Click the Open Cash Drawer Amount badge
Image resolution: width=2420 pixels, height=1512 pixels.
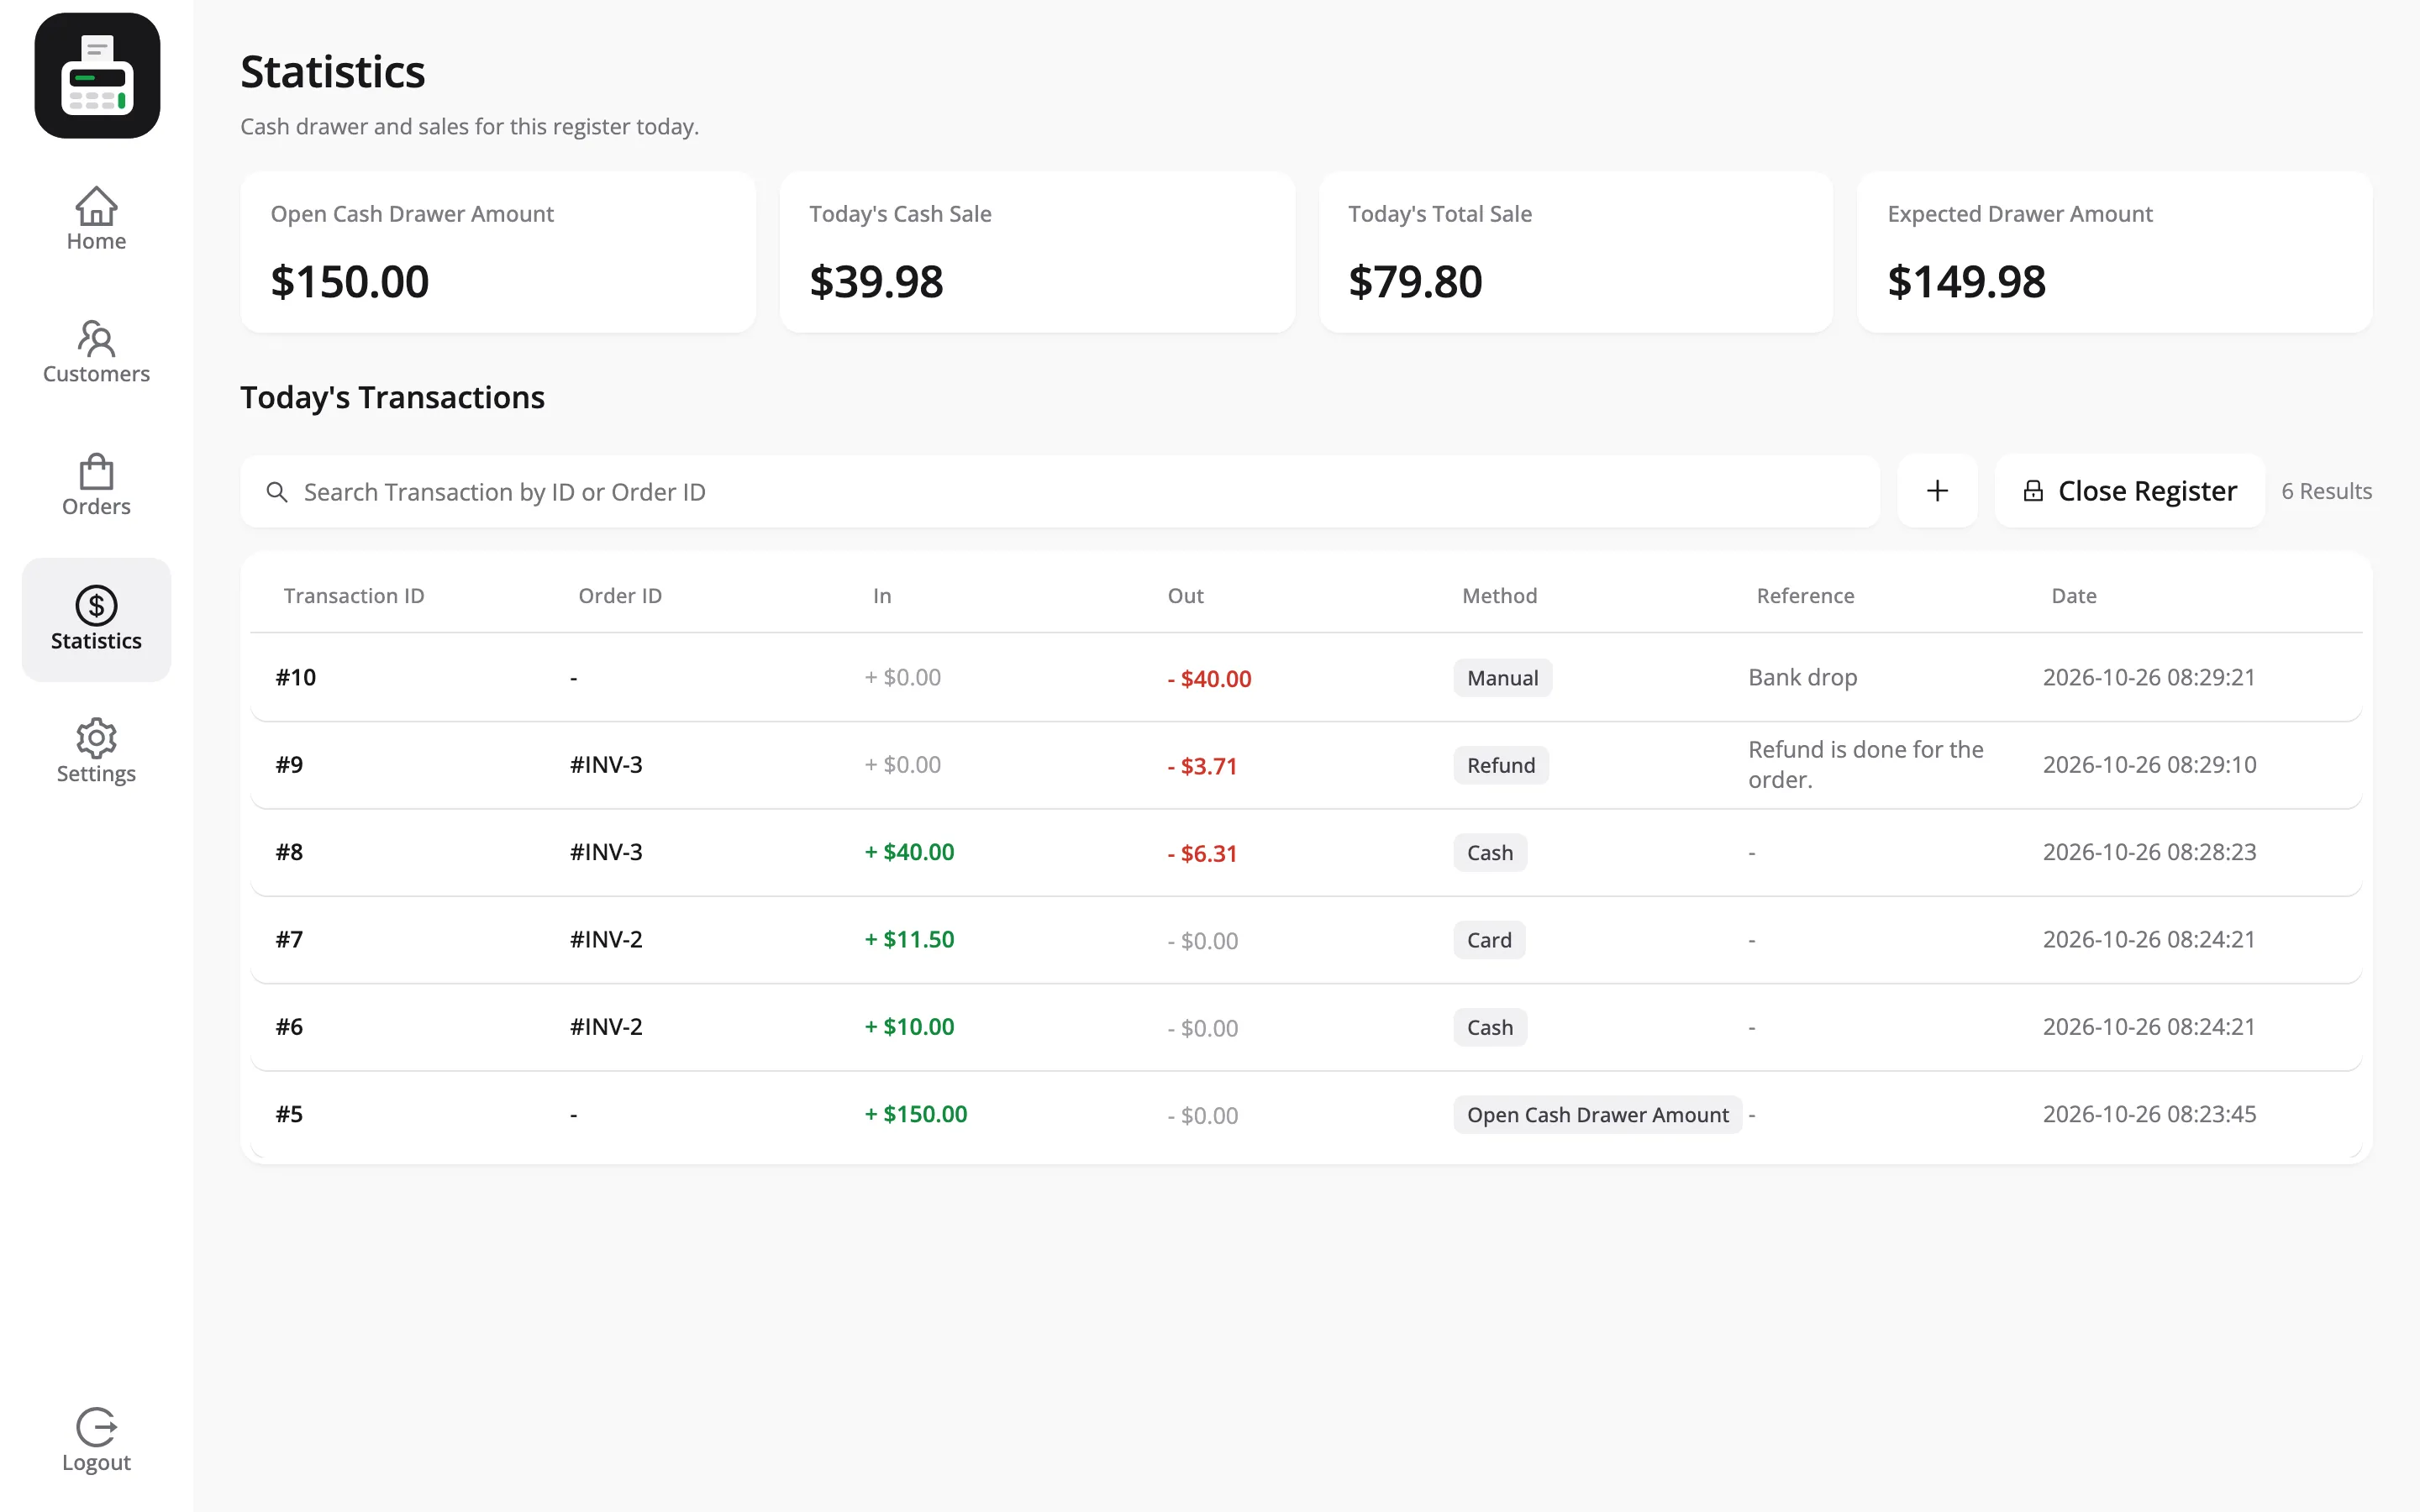pyautogui.click(x=1597, y=1115)
